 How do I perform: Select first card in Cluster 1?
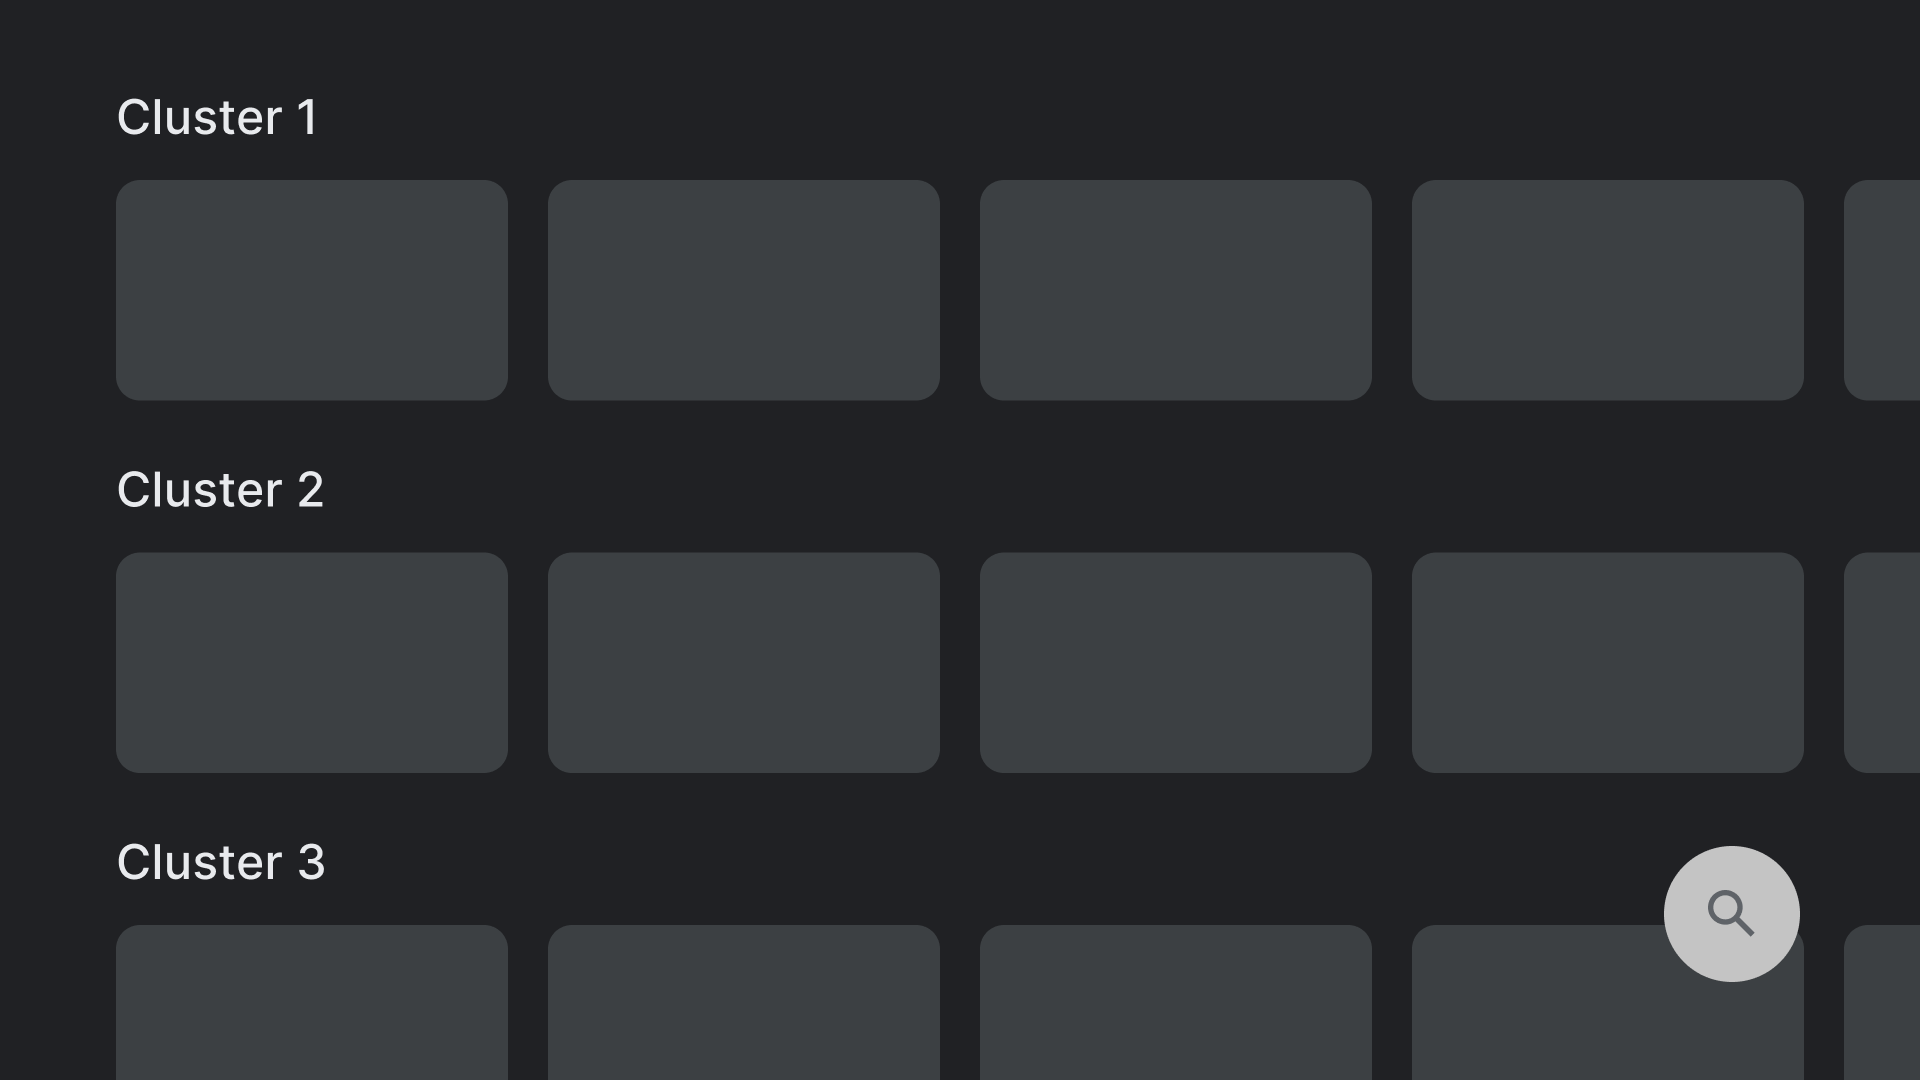[x=311, y=290]
